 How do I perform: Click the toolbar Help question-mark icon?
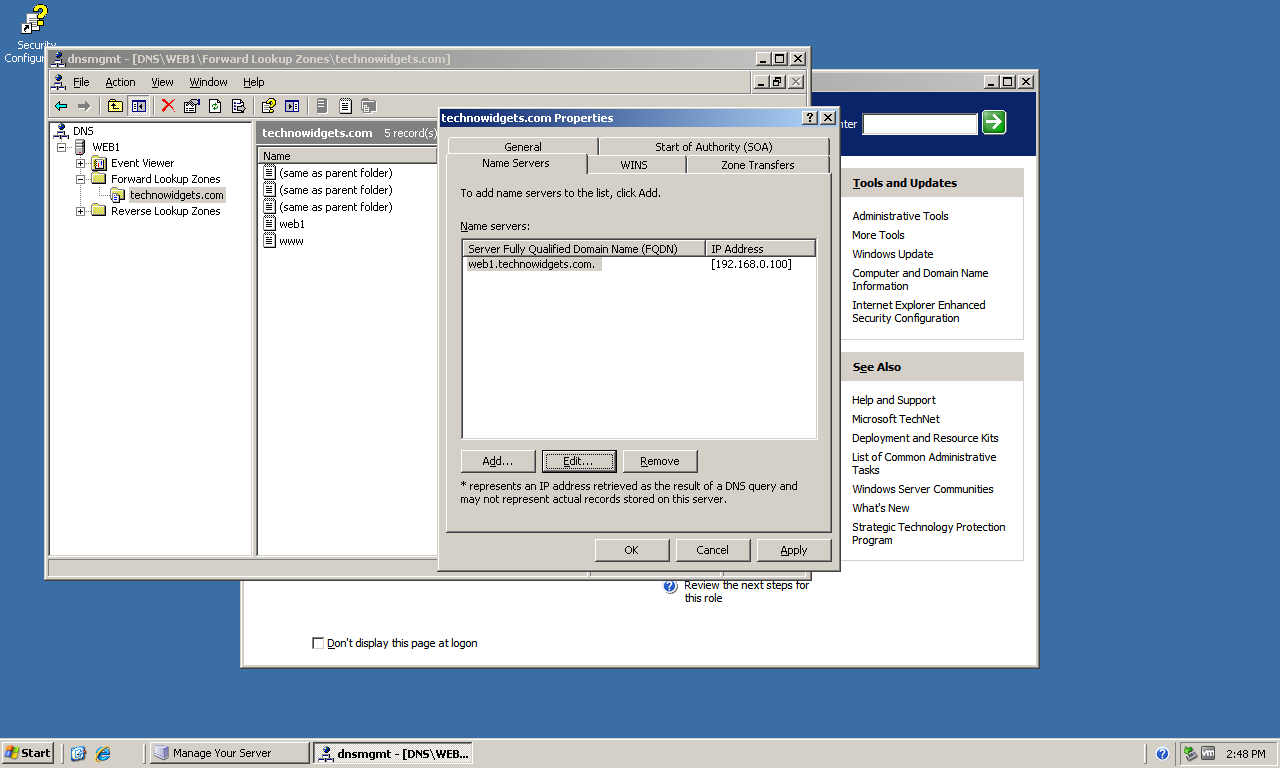(x=268, y=106)
